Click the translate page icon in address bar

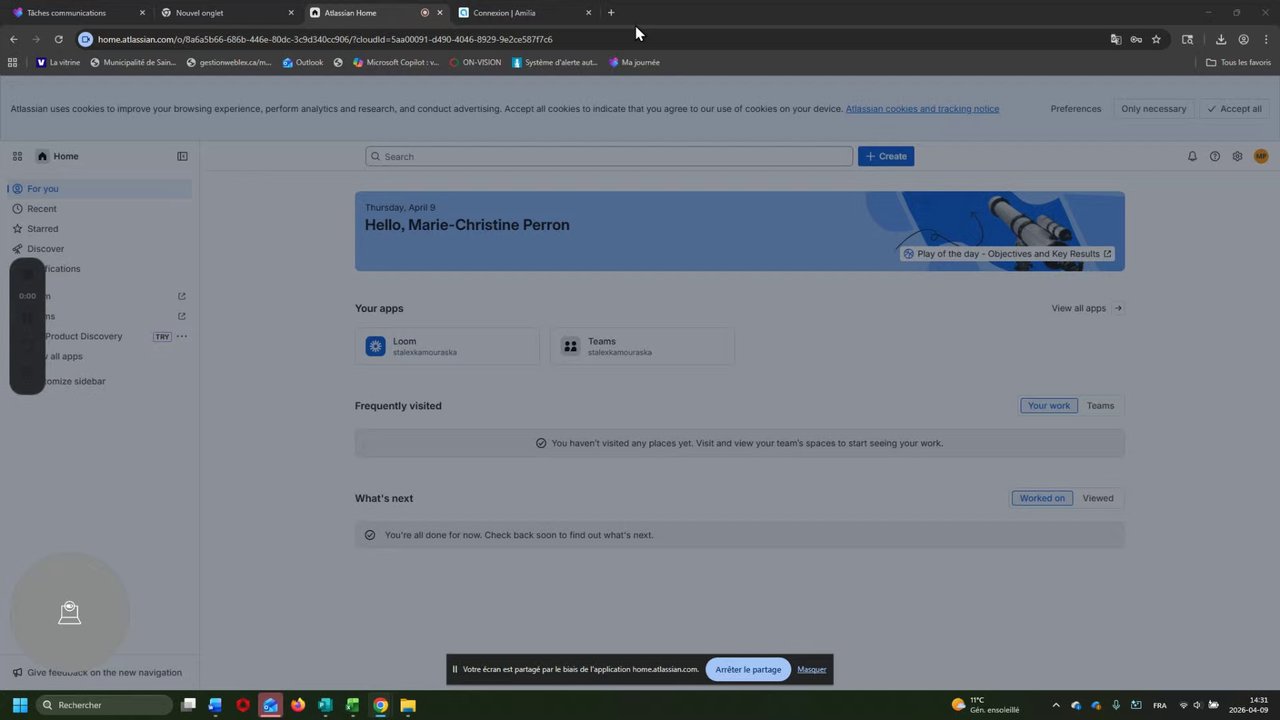click(1116, 39)
